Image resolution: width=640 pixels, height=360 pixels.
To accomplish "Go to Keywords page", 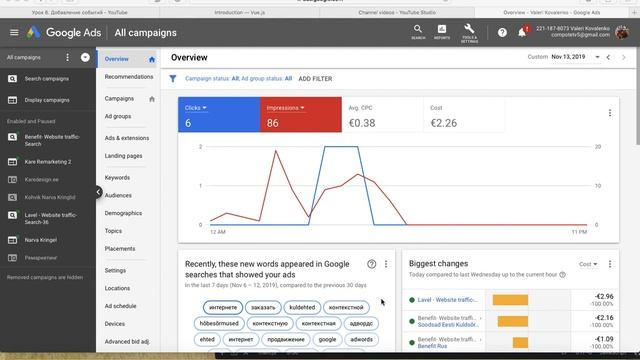I will click(x=117, y=178).
